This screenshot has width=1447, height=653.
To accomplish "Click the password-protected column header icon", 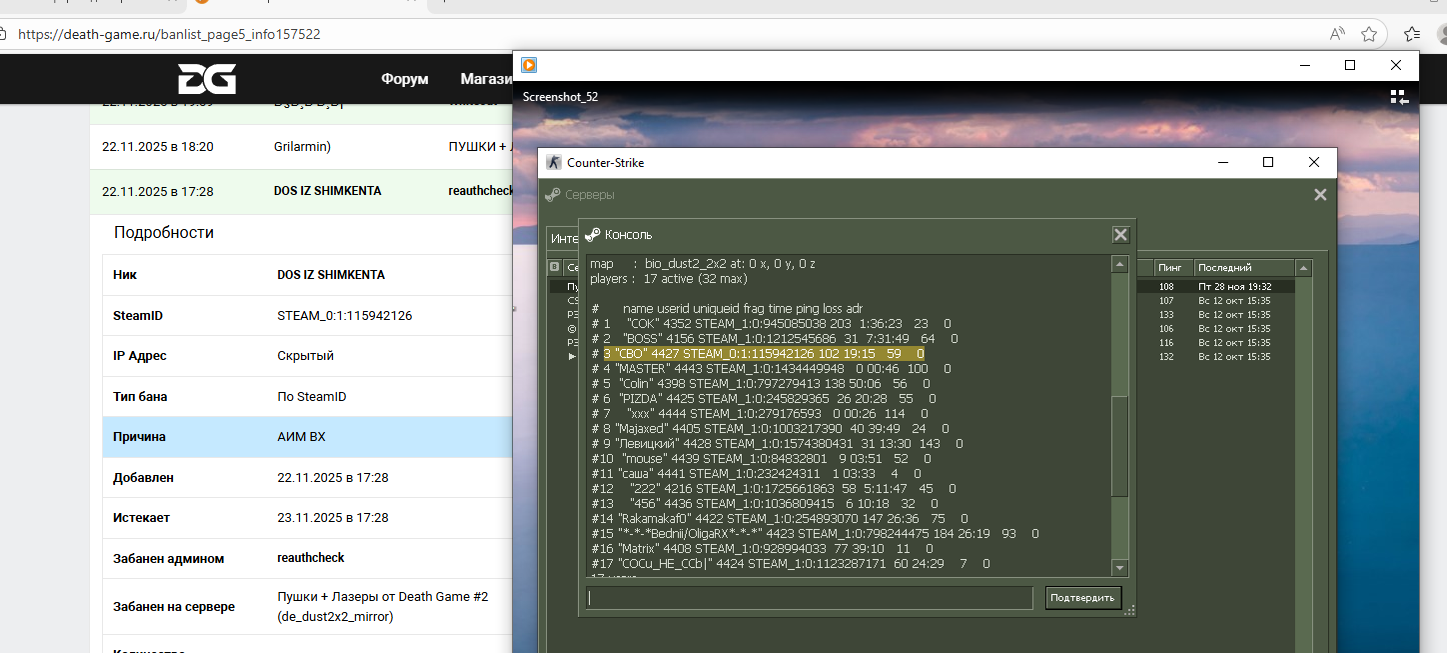I will click(x=555, y=268).
